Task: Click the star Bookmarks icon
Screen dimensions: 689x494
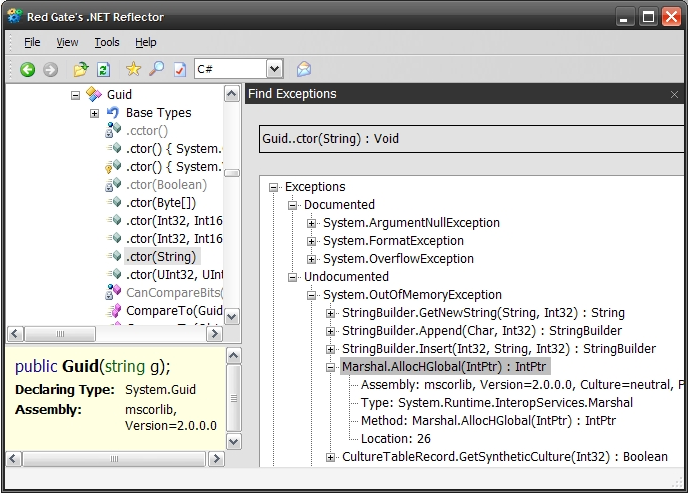Action: coord(133,69)
